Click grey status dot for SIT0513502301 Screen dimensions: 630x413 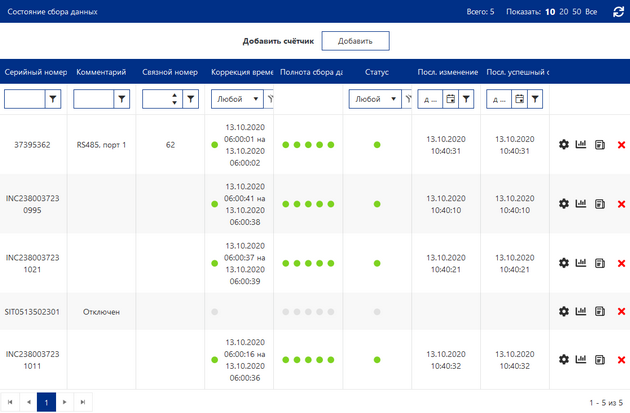click(377, 312)
